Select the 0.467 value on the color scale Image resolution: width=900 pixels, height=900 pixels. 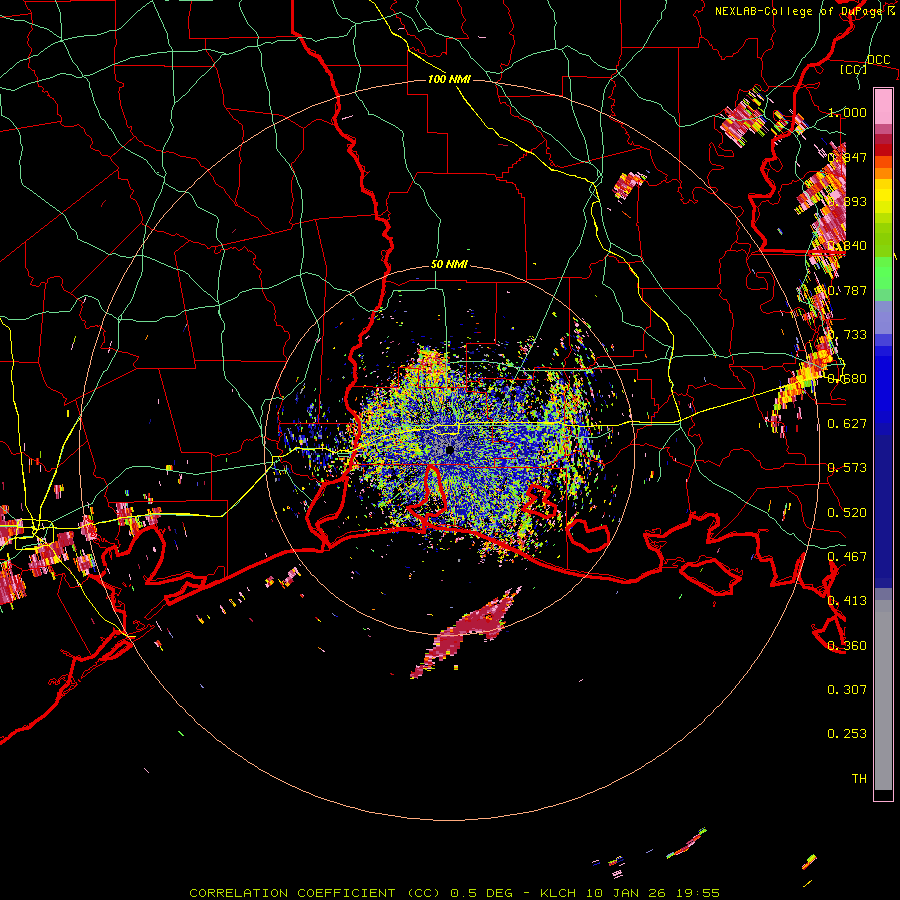pyautogui.click(x=847, y=557)
